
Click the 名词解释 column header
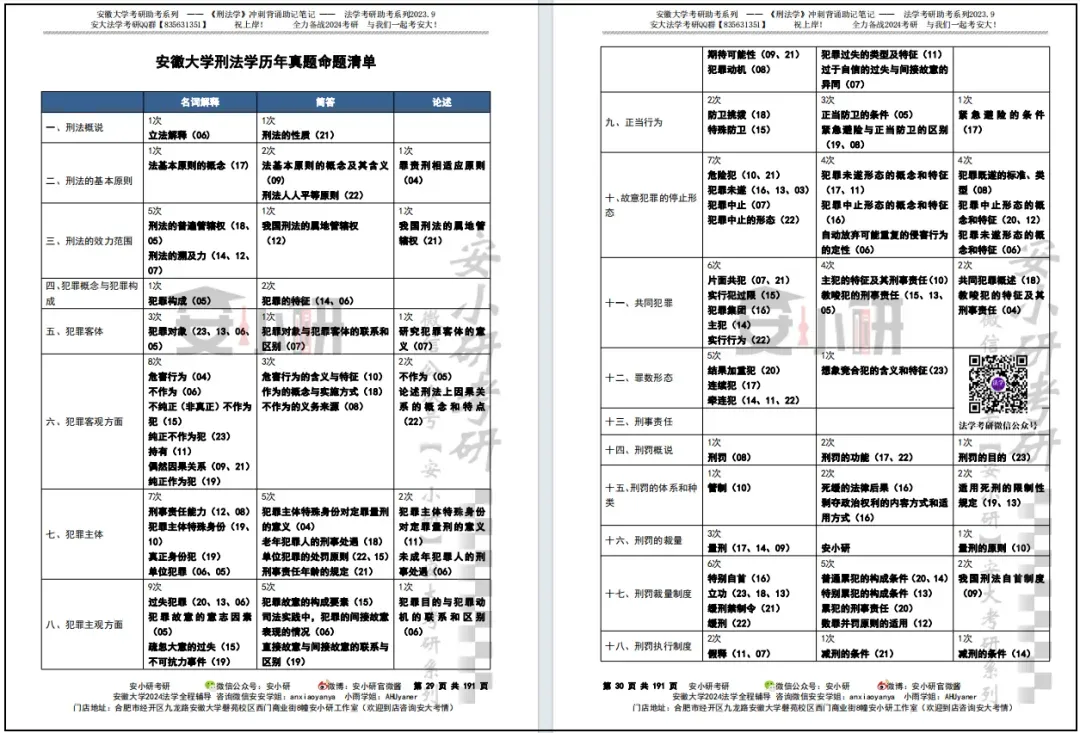200,102
